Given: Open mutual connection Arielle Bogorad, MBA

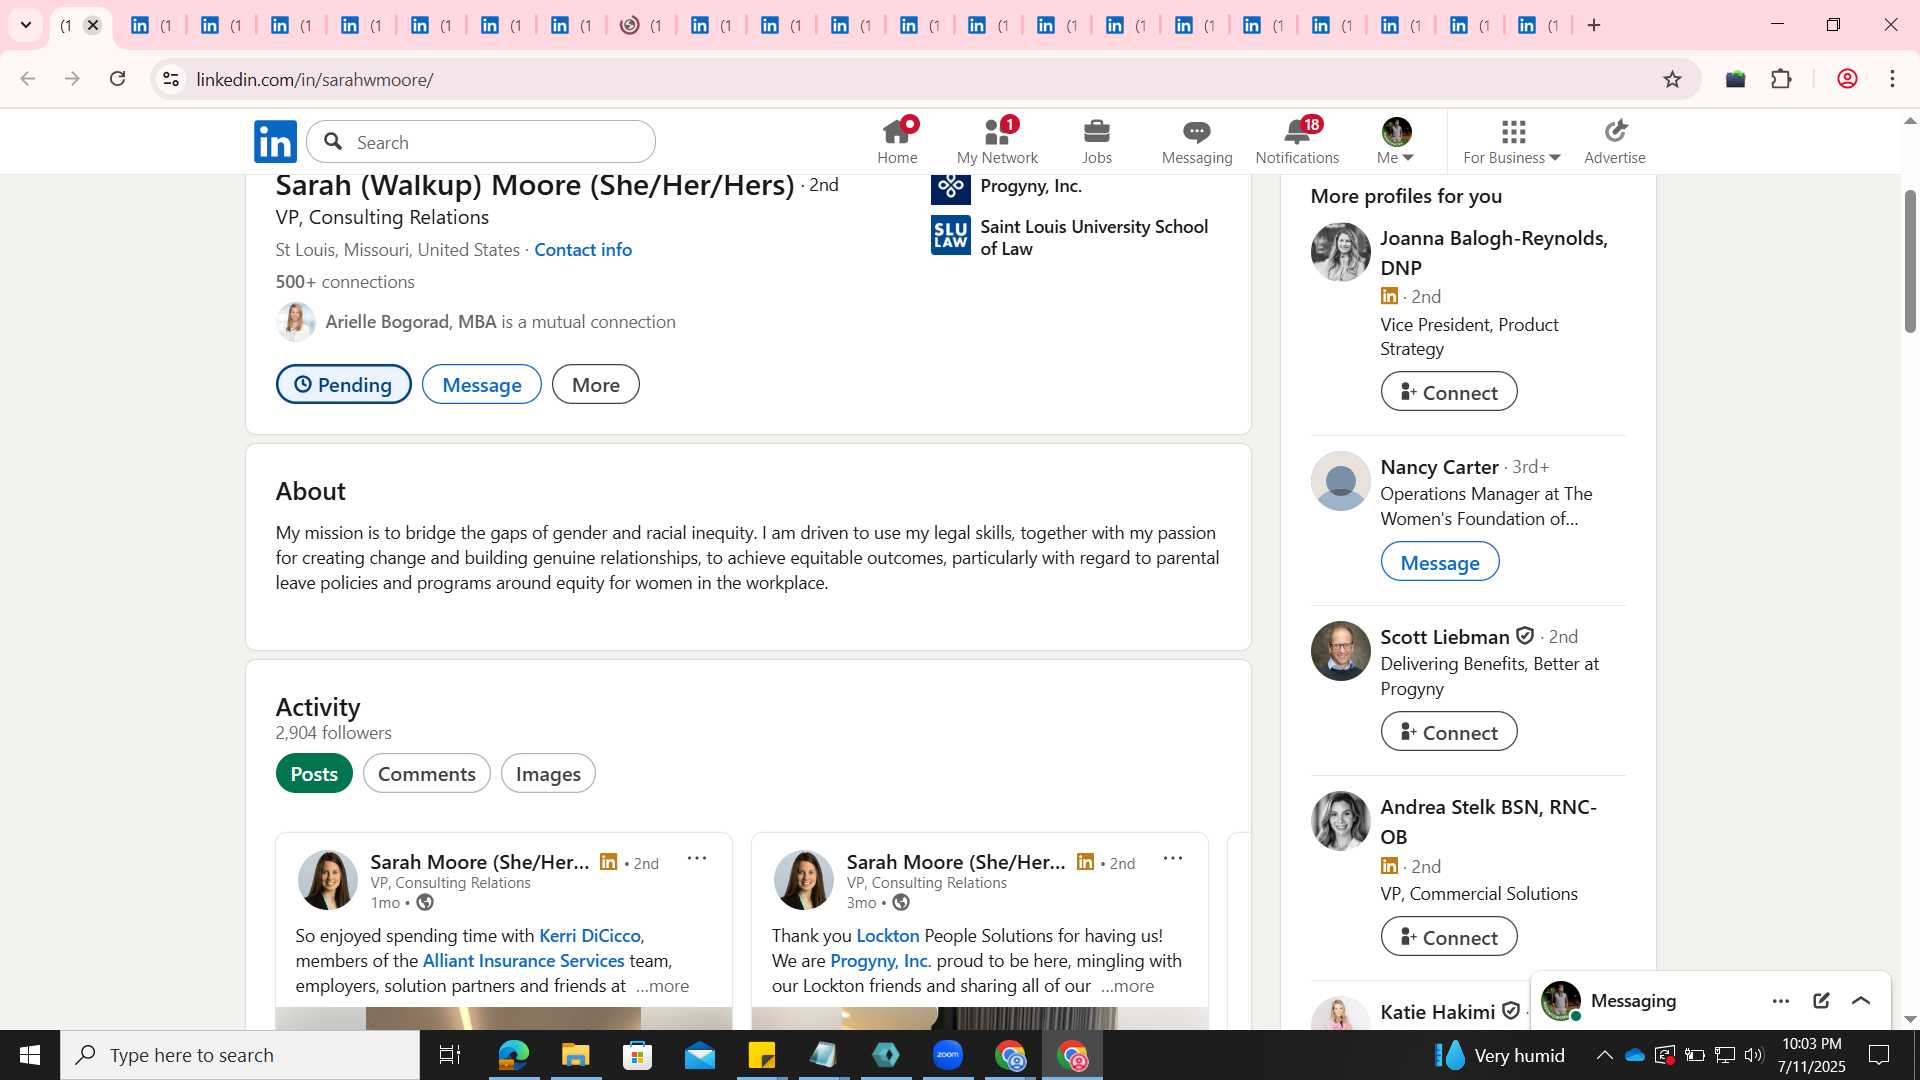Looking at the screenshot, I should click(x=411, y=322).
